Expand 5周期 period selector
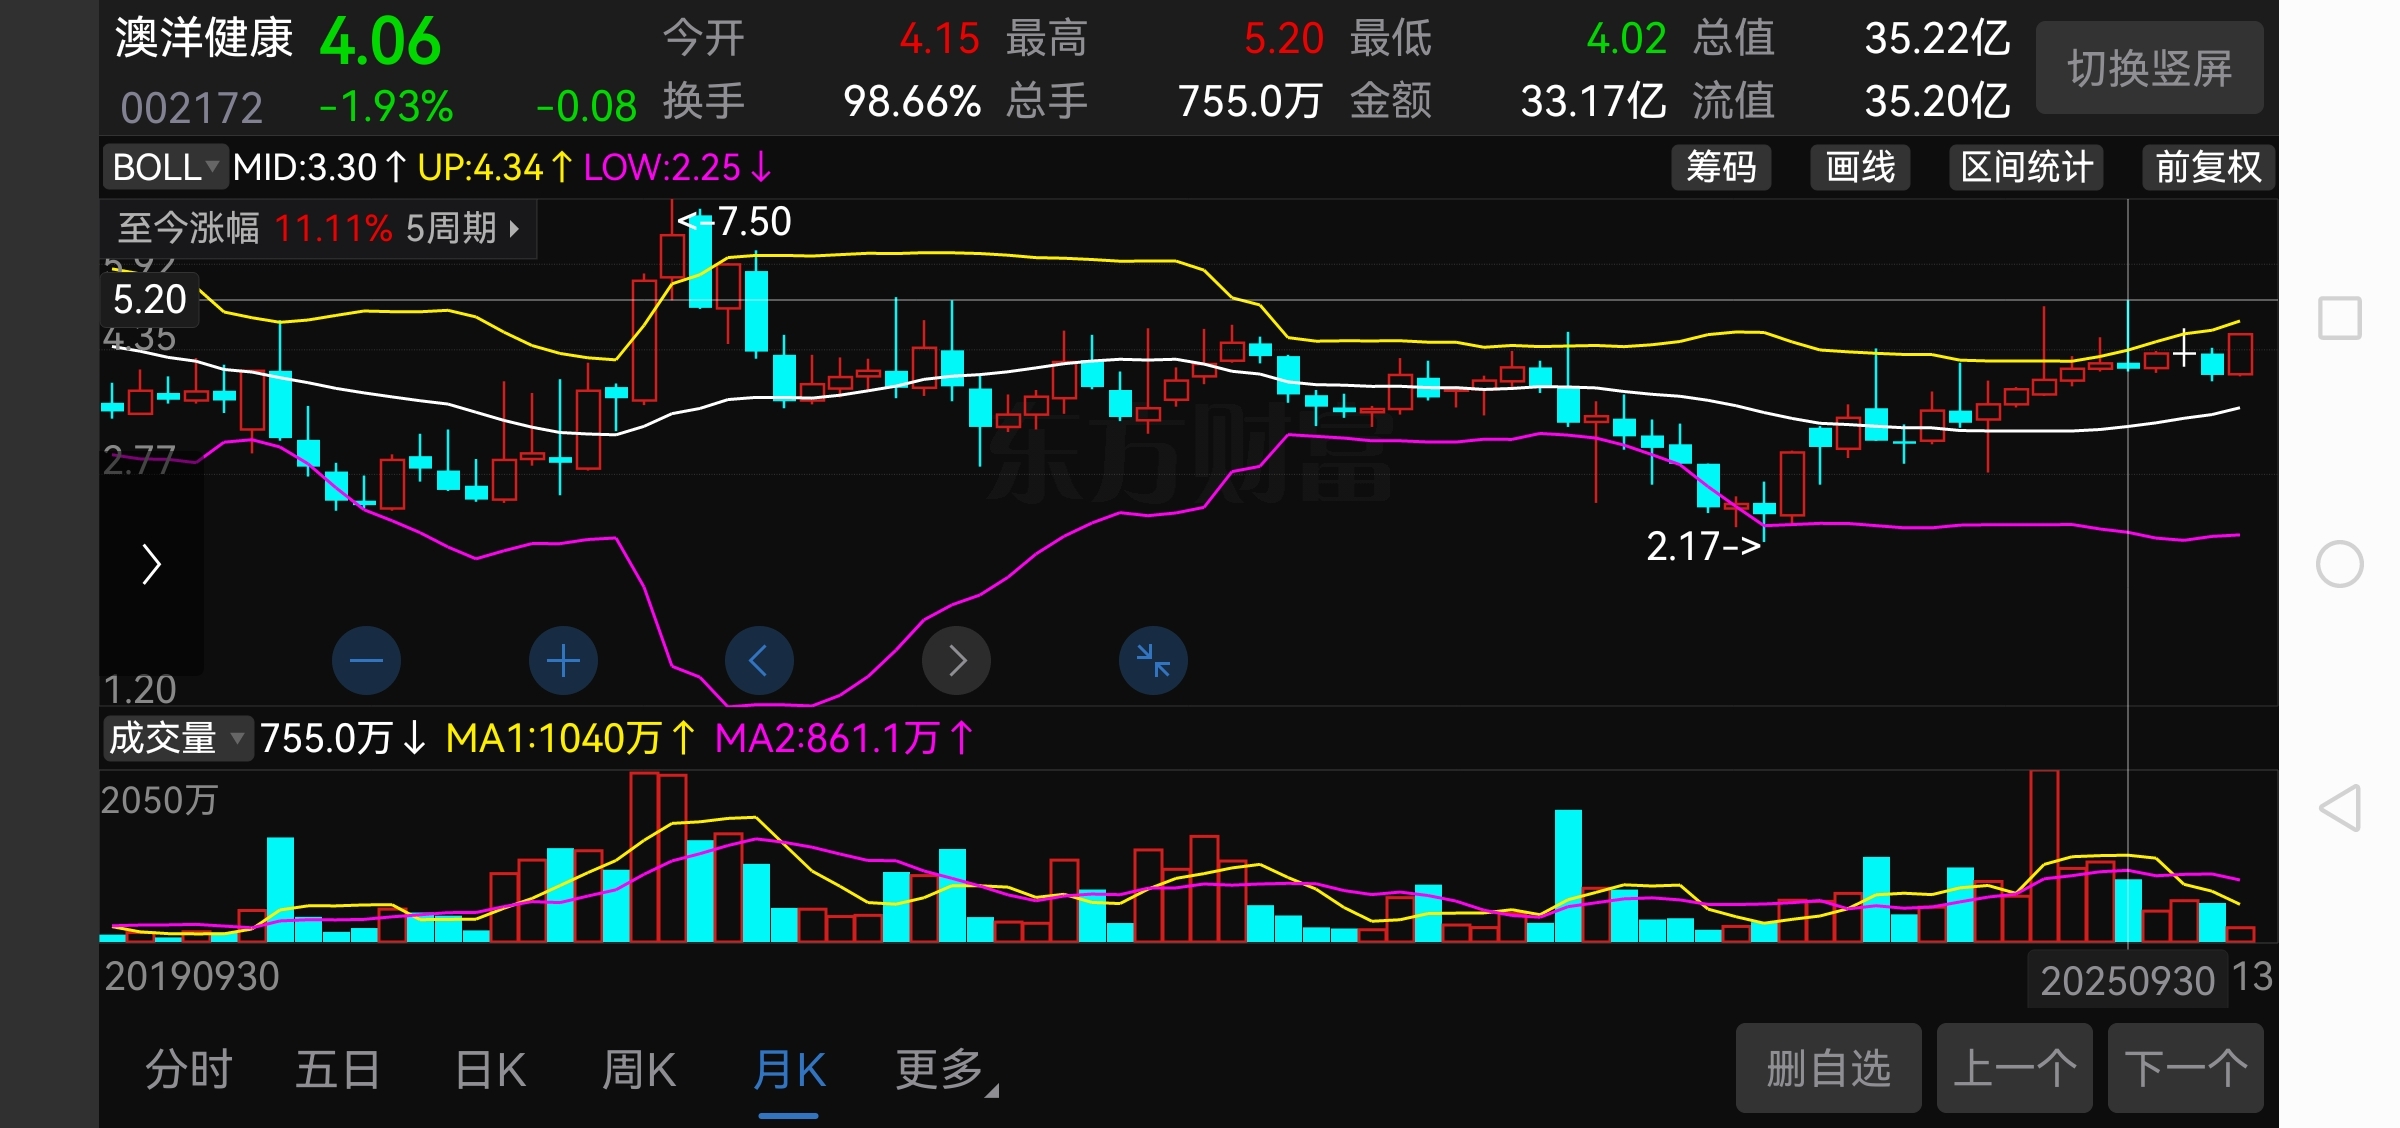 pos(462,229)
